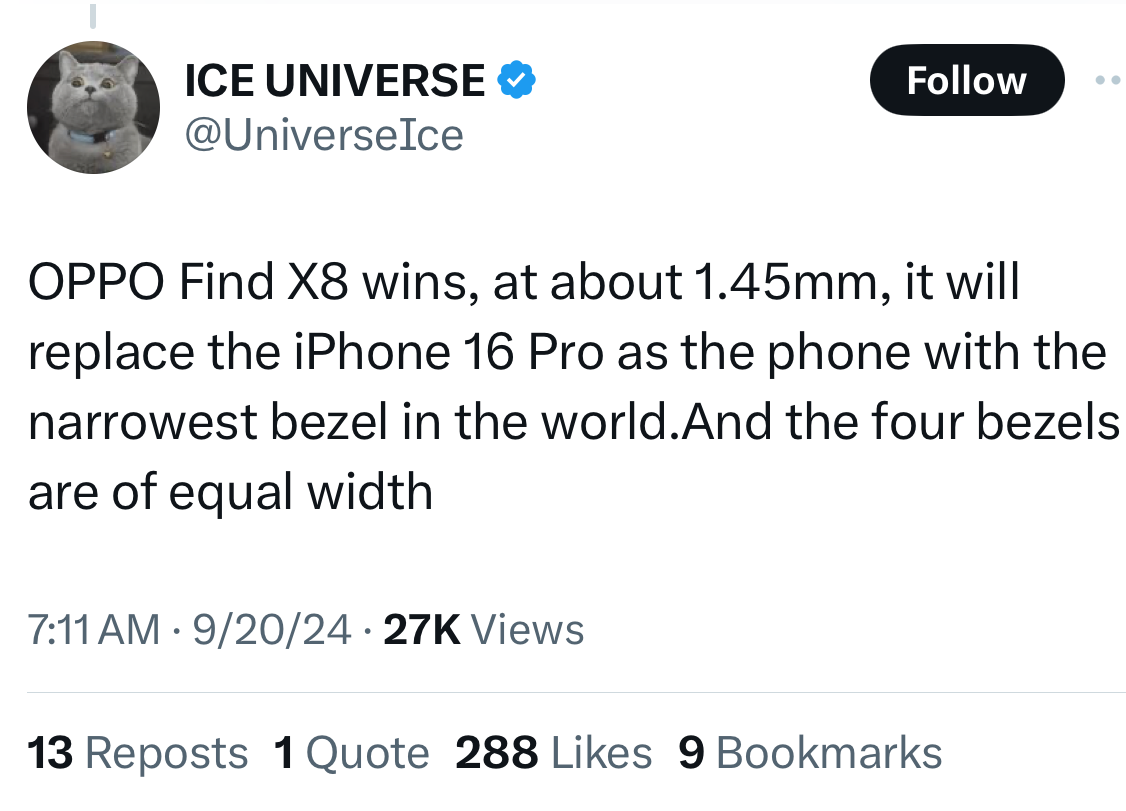The width and height of the screenshot is (1126, 811).
Task: Click the 9 Bookmarks count
Action: coord(810,752)
